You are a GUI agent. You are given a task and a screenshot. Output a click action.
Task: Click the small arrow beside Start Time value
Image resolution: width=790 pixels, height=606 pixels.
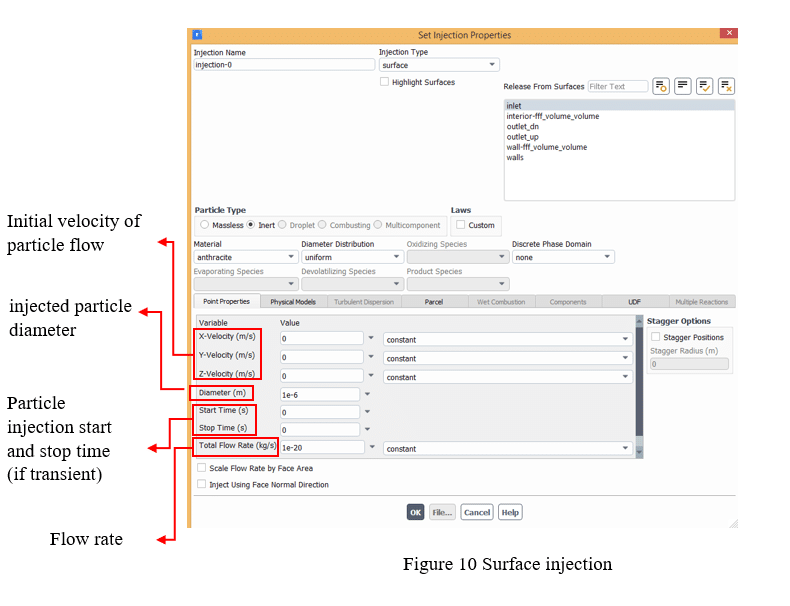[369, 412]
